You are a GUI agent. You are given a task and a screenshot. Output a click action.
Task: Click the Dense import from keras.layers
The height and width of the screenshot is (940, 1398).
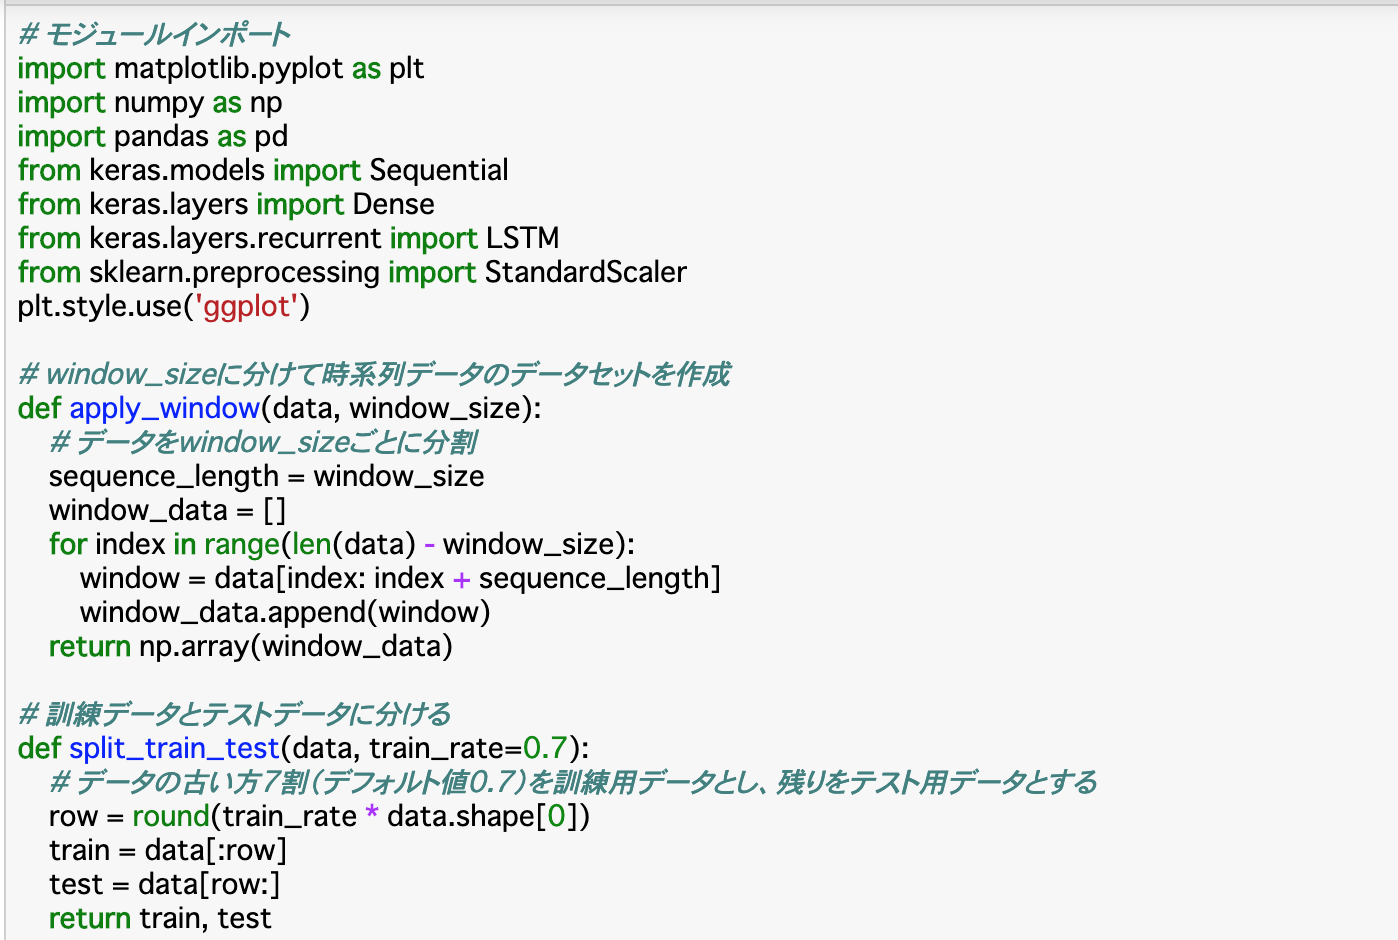pyautogui.click(x=226, y=204)
